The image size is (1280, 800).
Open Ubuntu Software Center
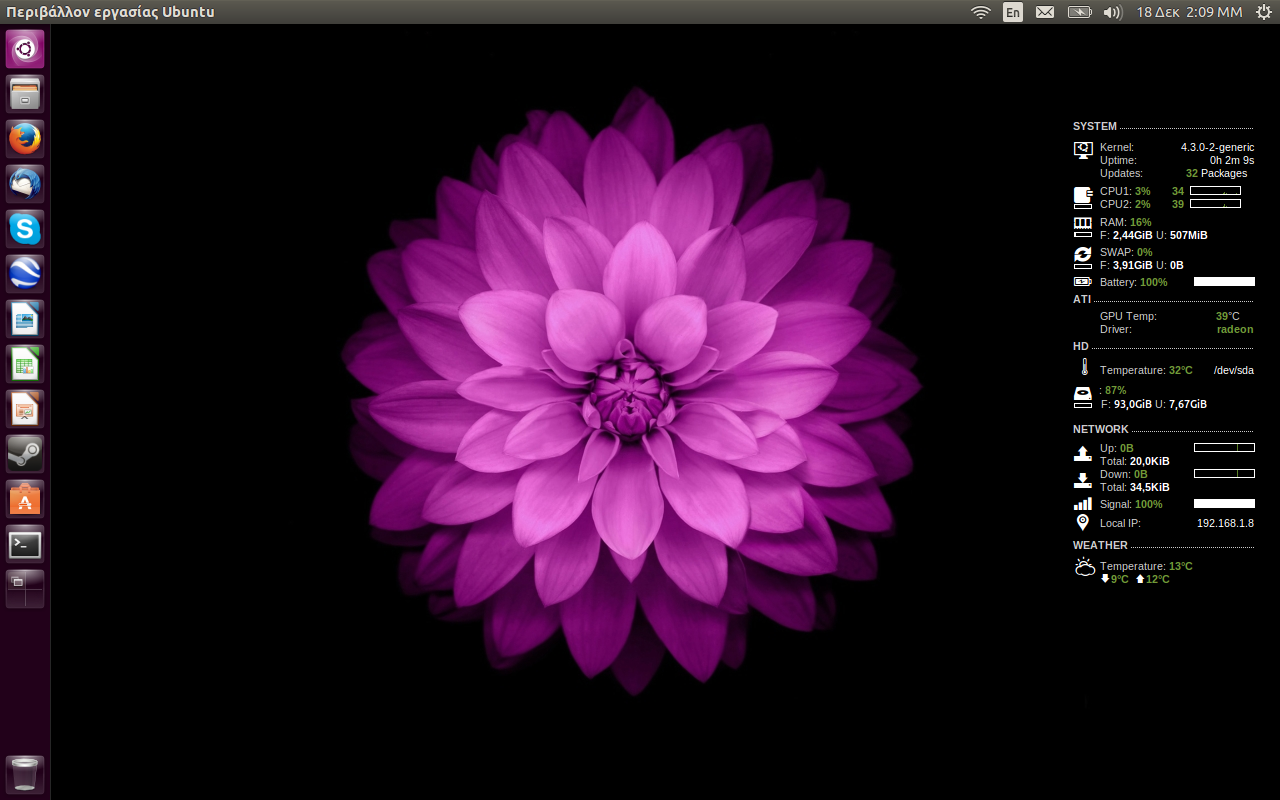click(25, 499)
